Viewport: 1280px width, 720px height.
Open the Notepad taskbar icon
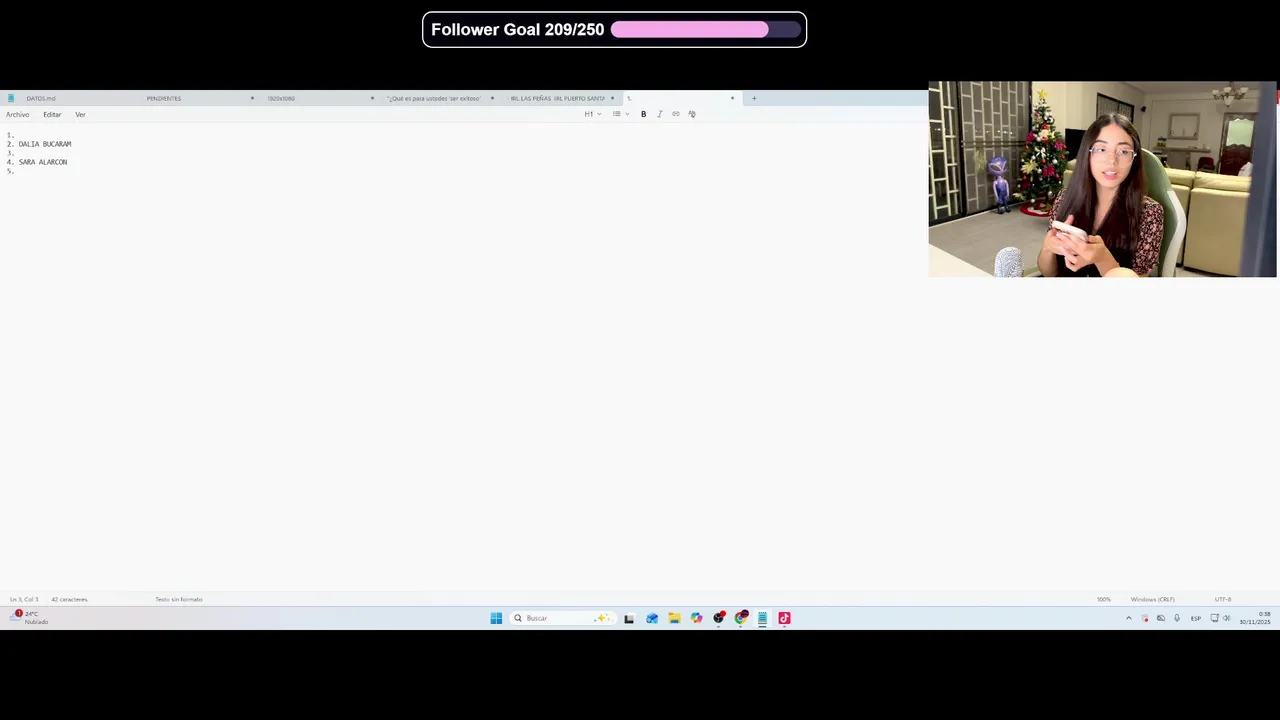pos(762,618)
